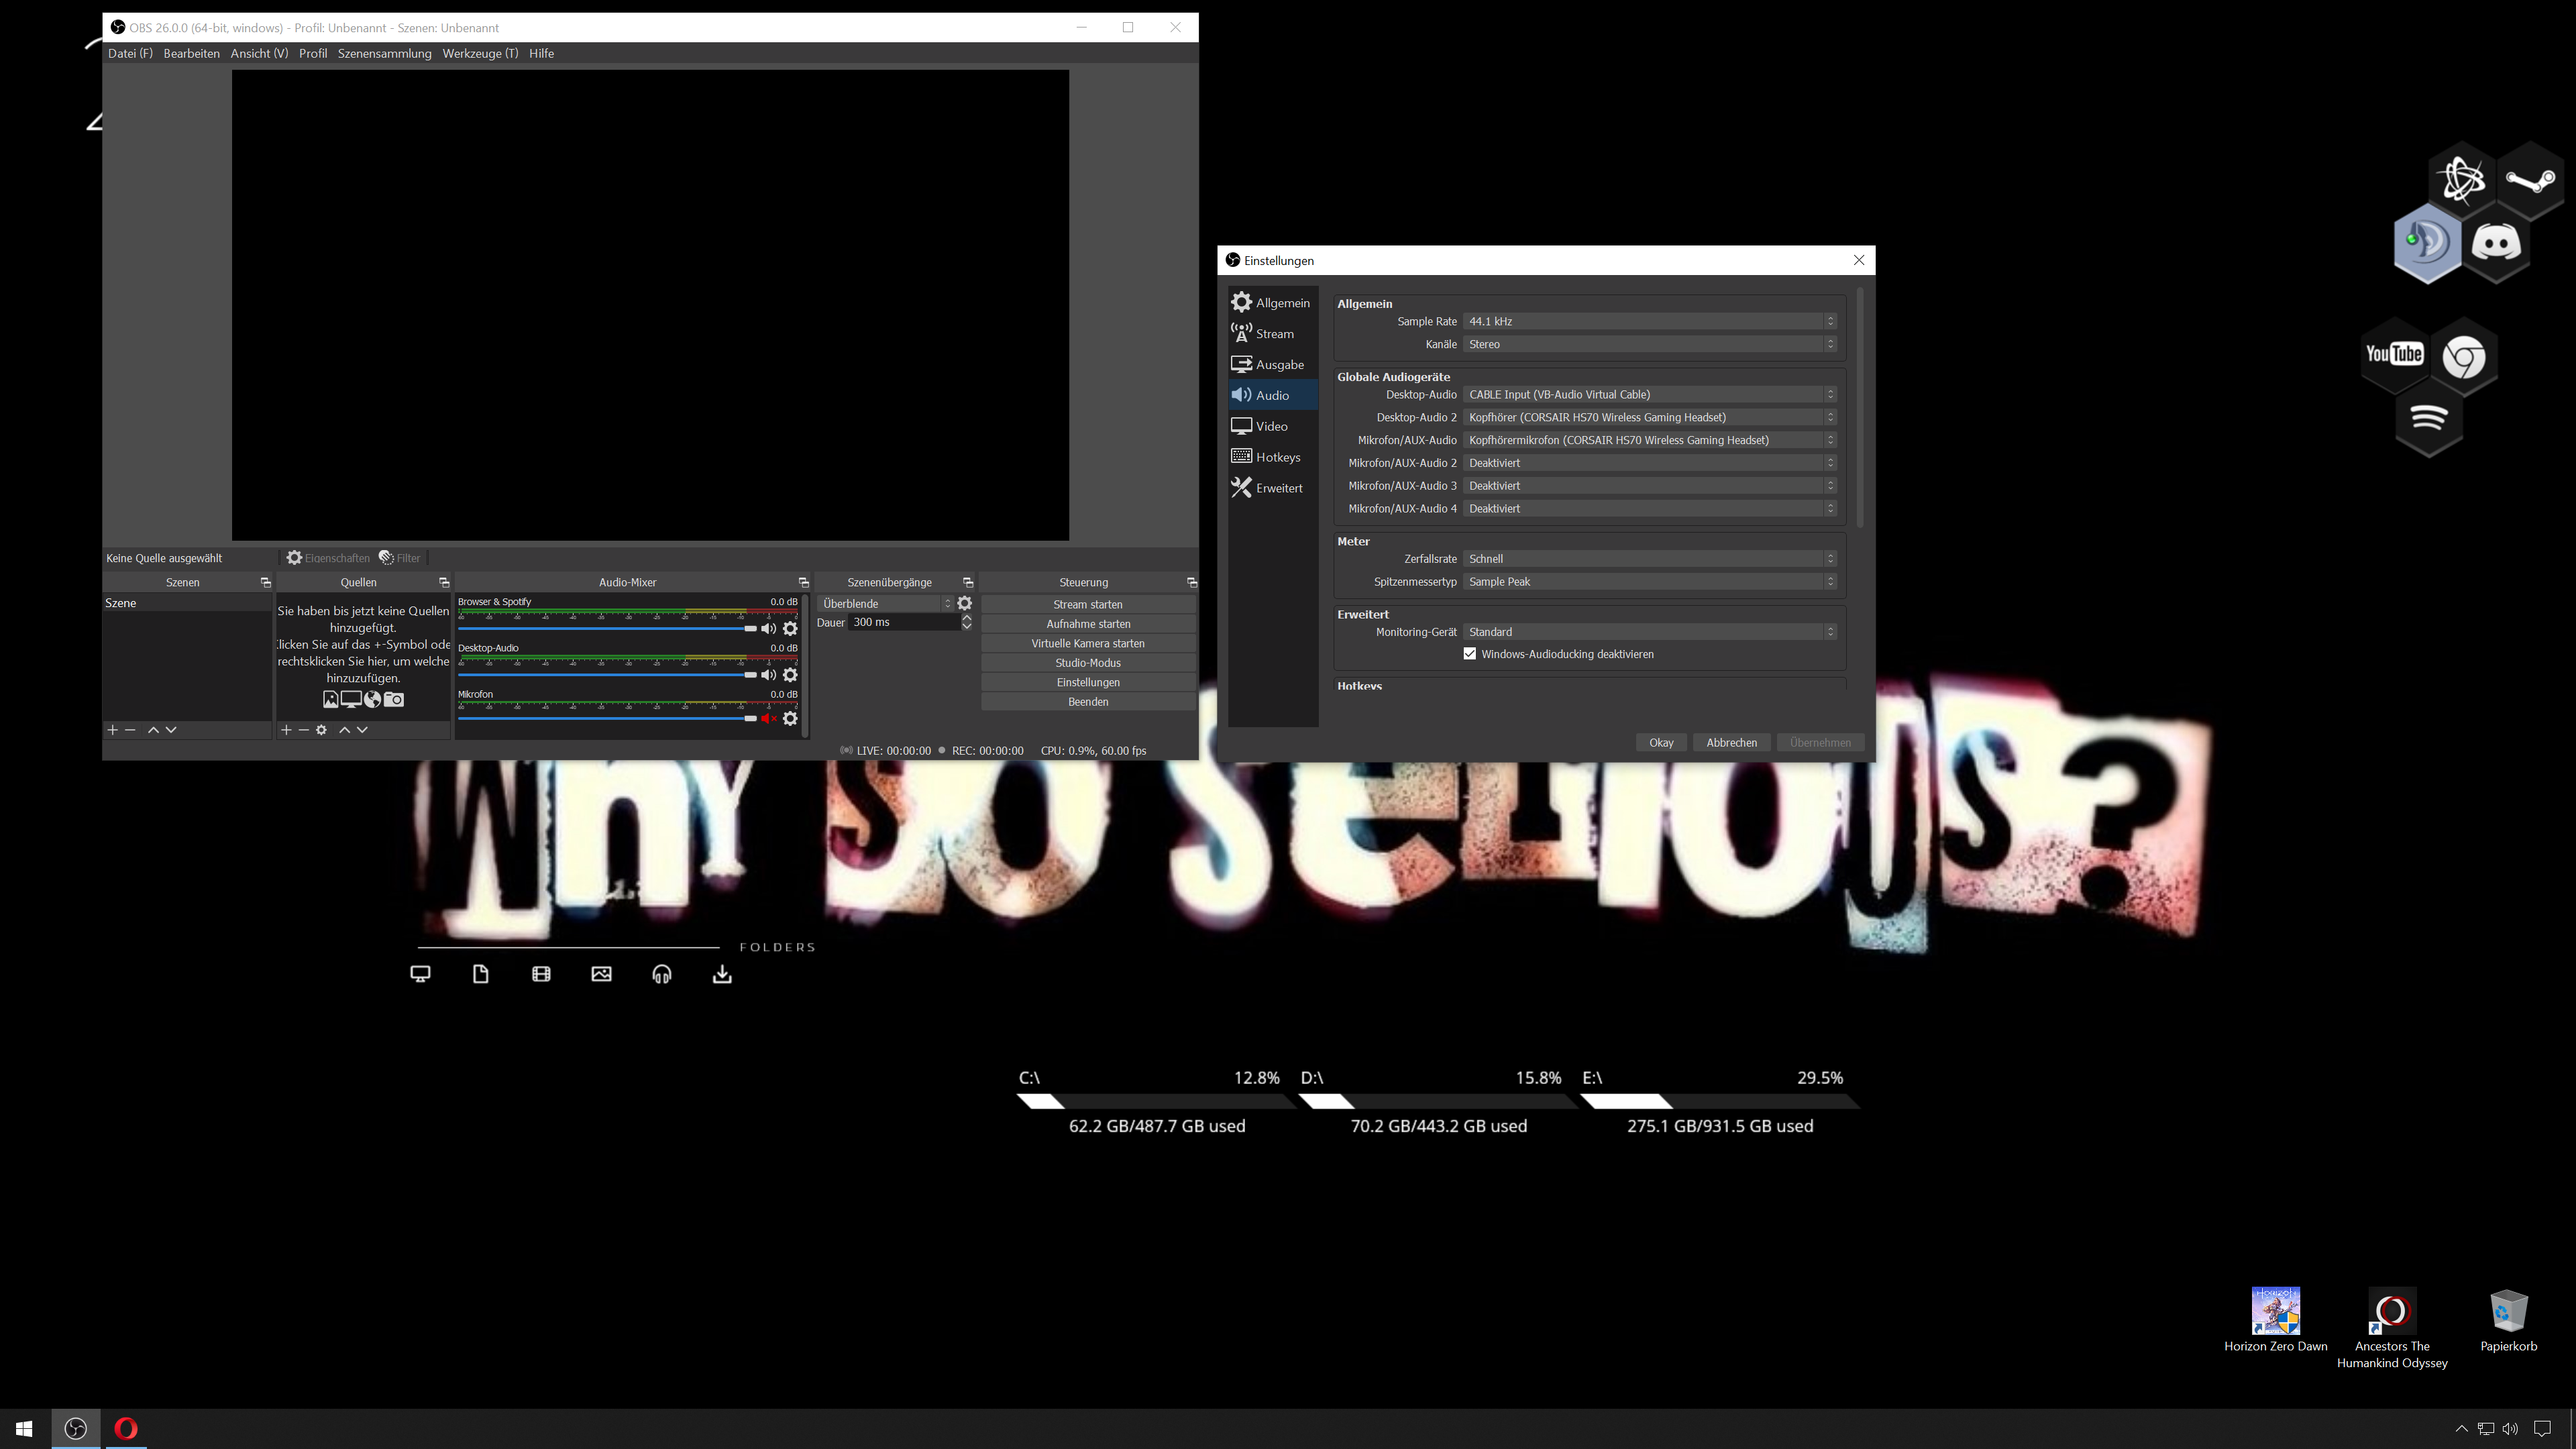This screenshot has height=1449, width=2576.
Task: Add a new scene with plus button
Action: coord(113,730)
